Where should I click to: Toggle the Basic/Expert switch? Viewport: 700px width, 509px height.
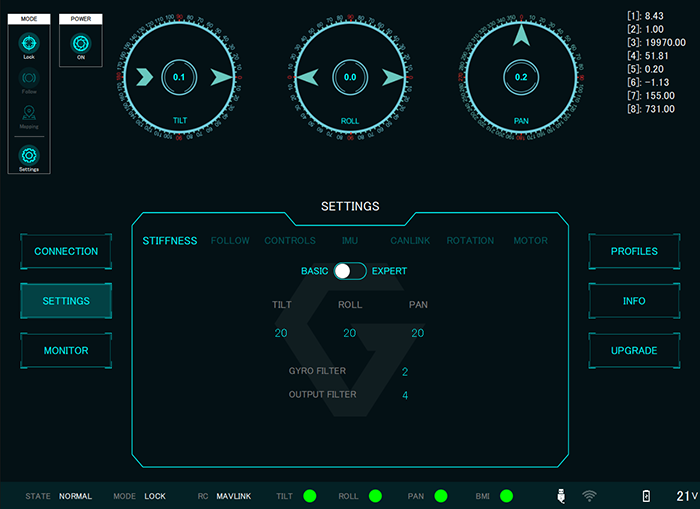point(350,271)
